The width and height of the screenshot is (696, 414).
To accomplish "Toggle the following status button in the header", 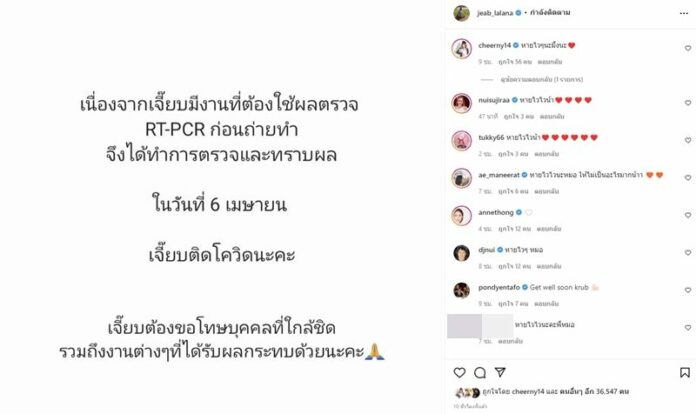I will click(550, 13).
